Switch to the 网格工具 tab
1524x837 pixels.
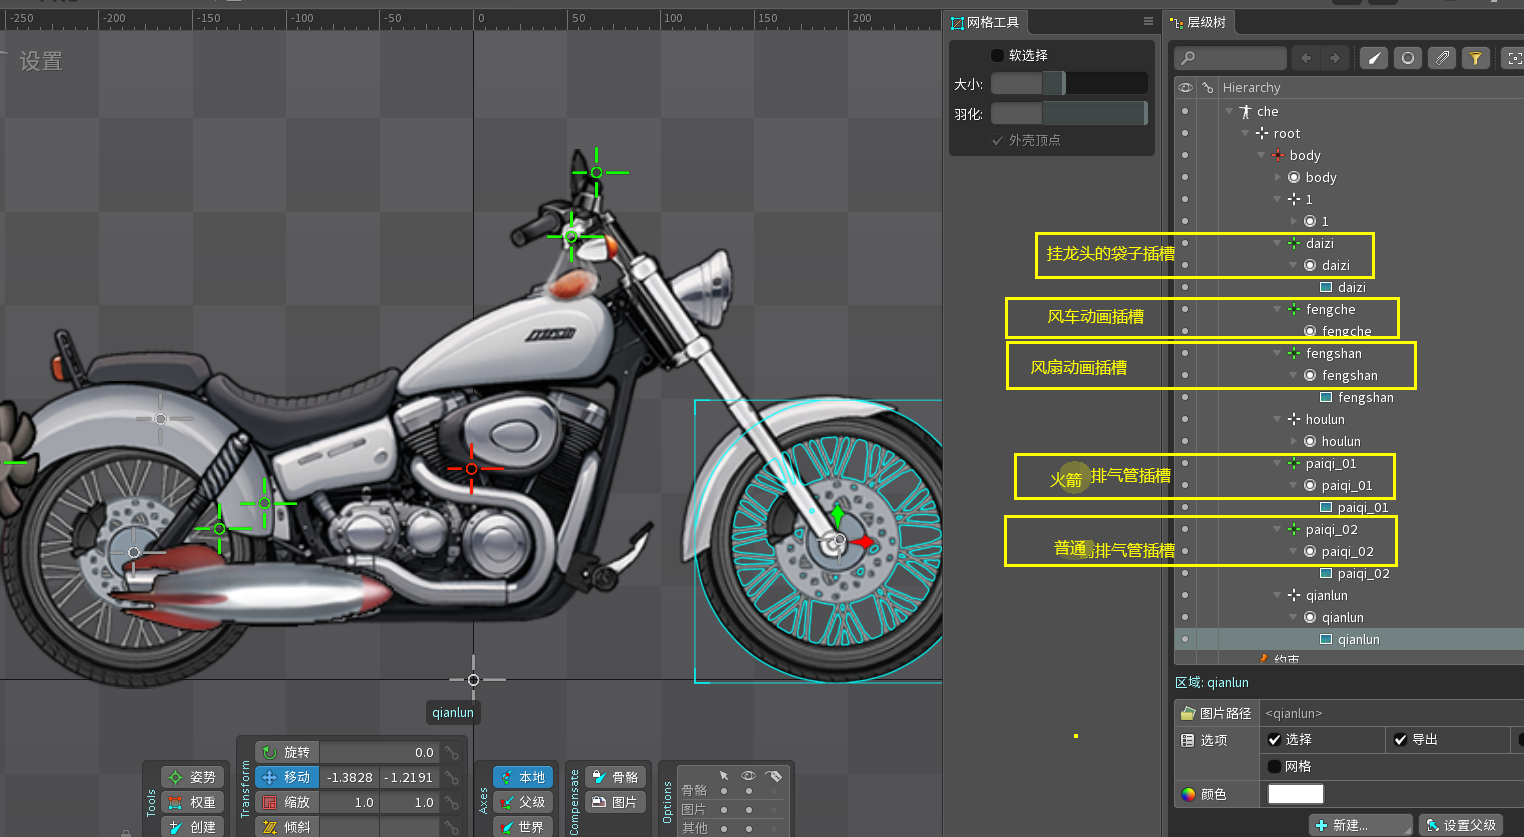pos(984,22)
